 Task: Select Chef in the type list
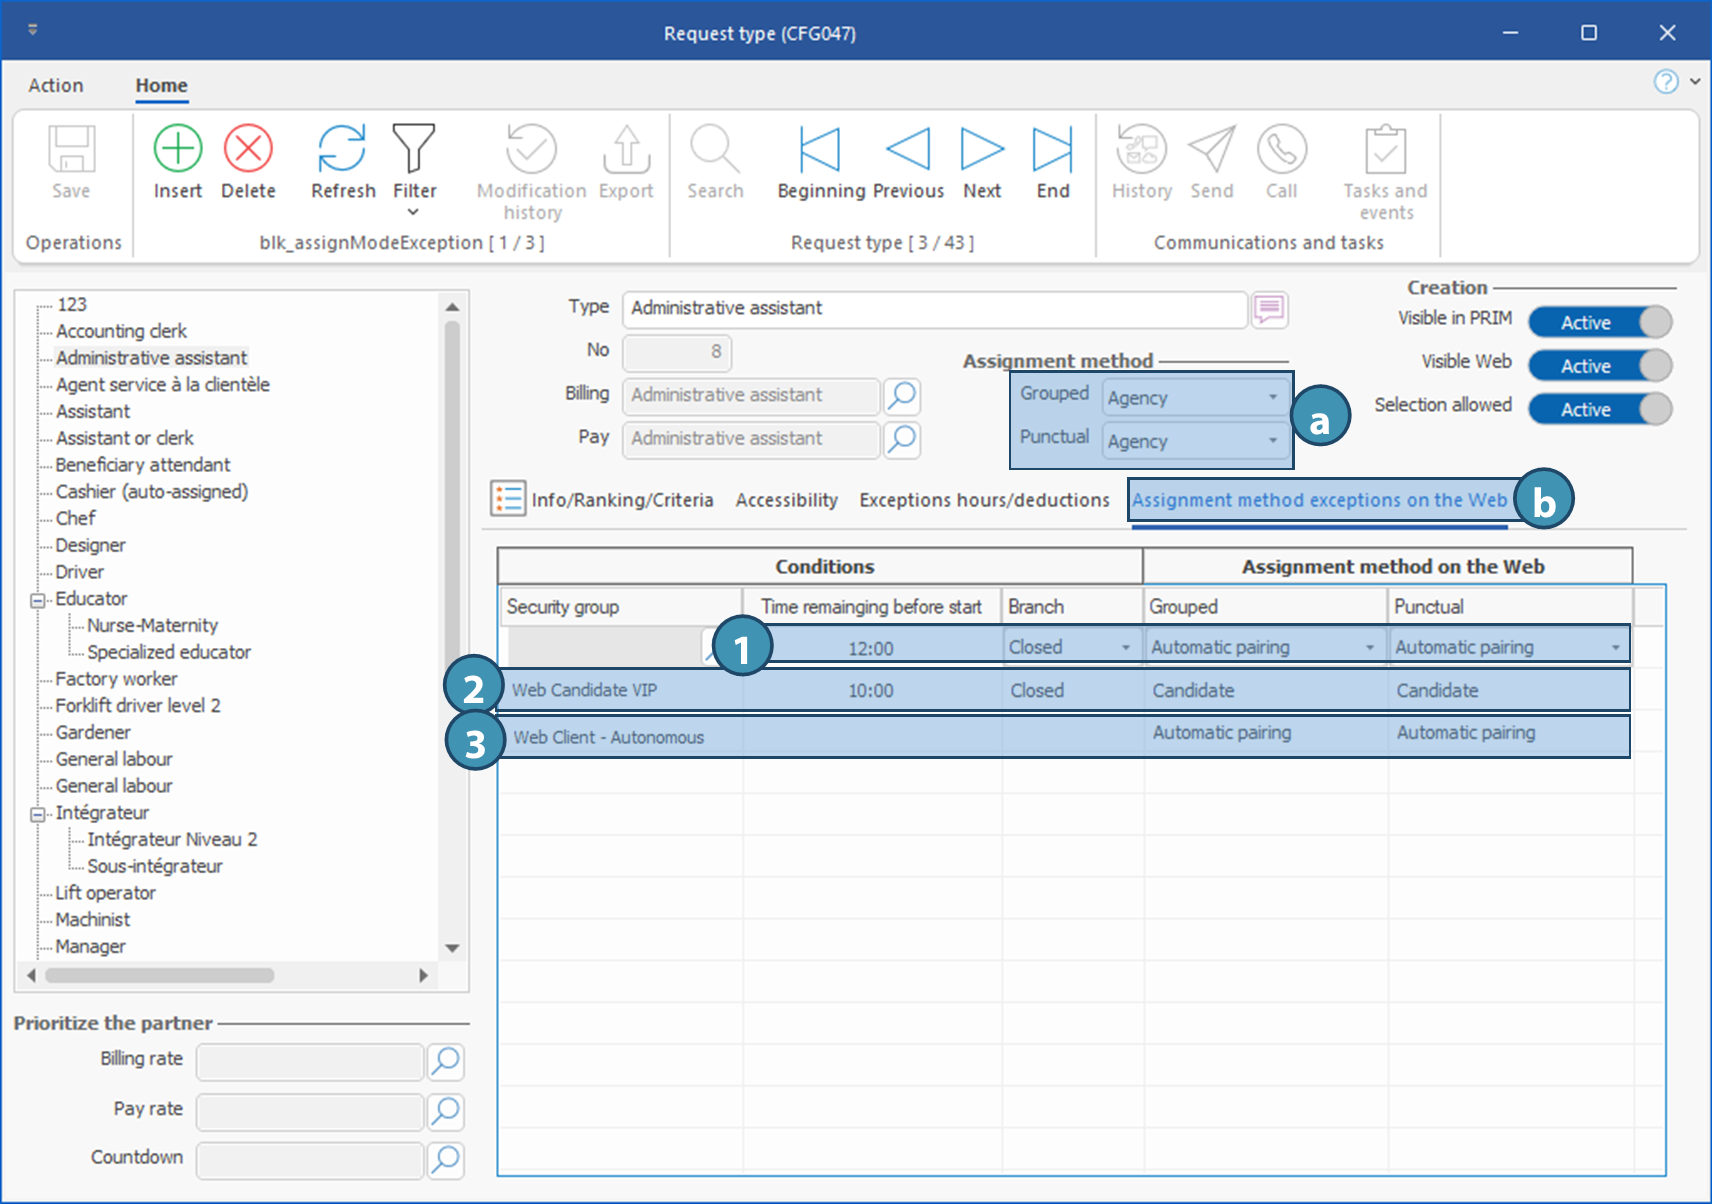pyautogui.click(x=76, y=518)
